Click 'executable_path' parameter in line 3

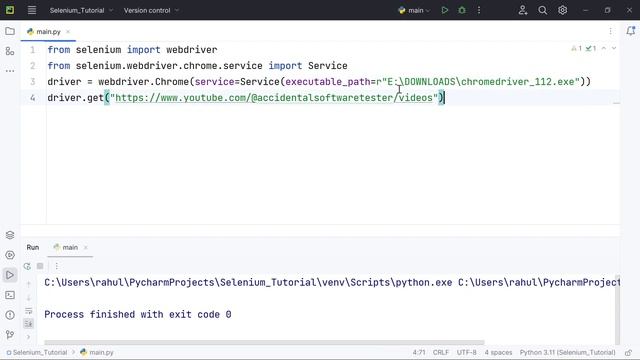tap(328, 82)
